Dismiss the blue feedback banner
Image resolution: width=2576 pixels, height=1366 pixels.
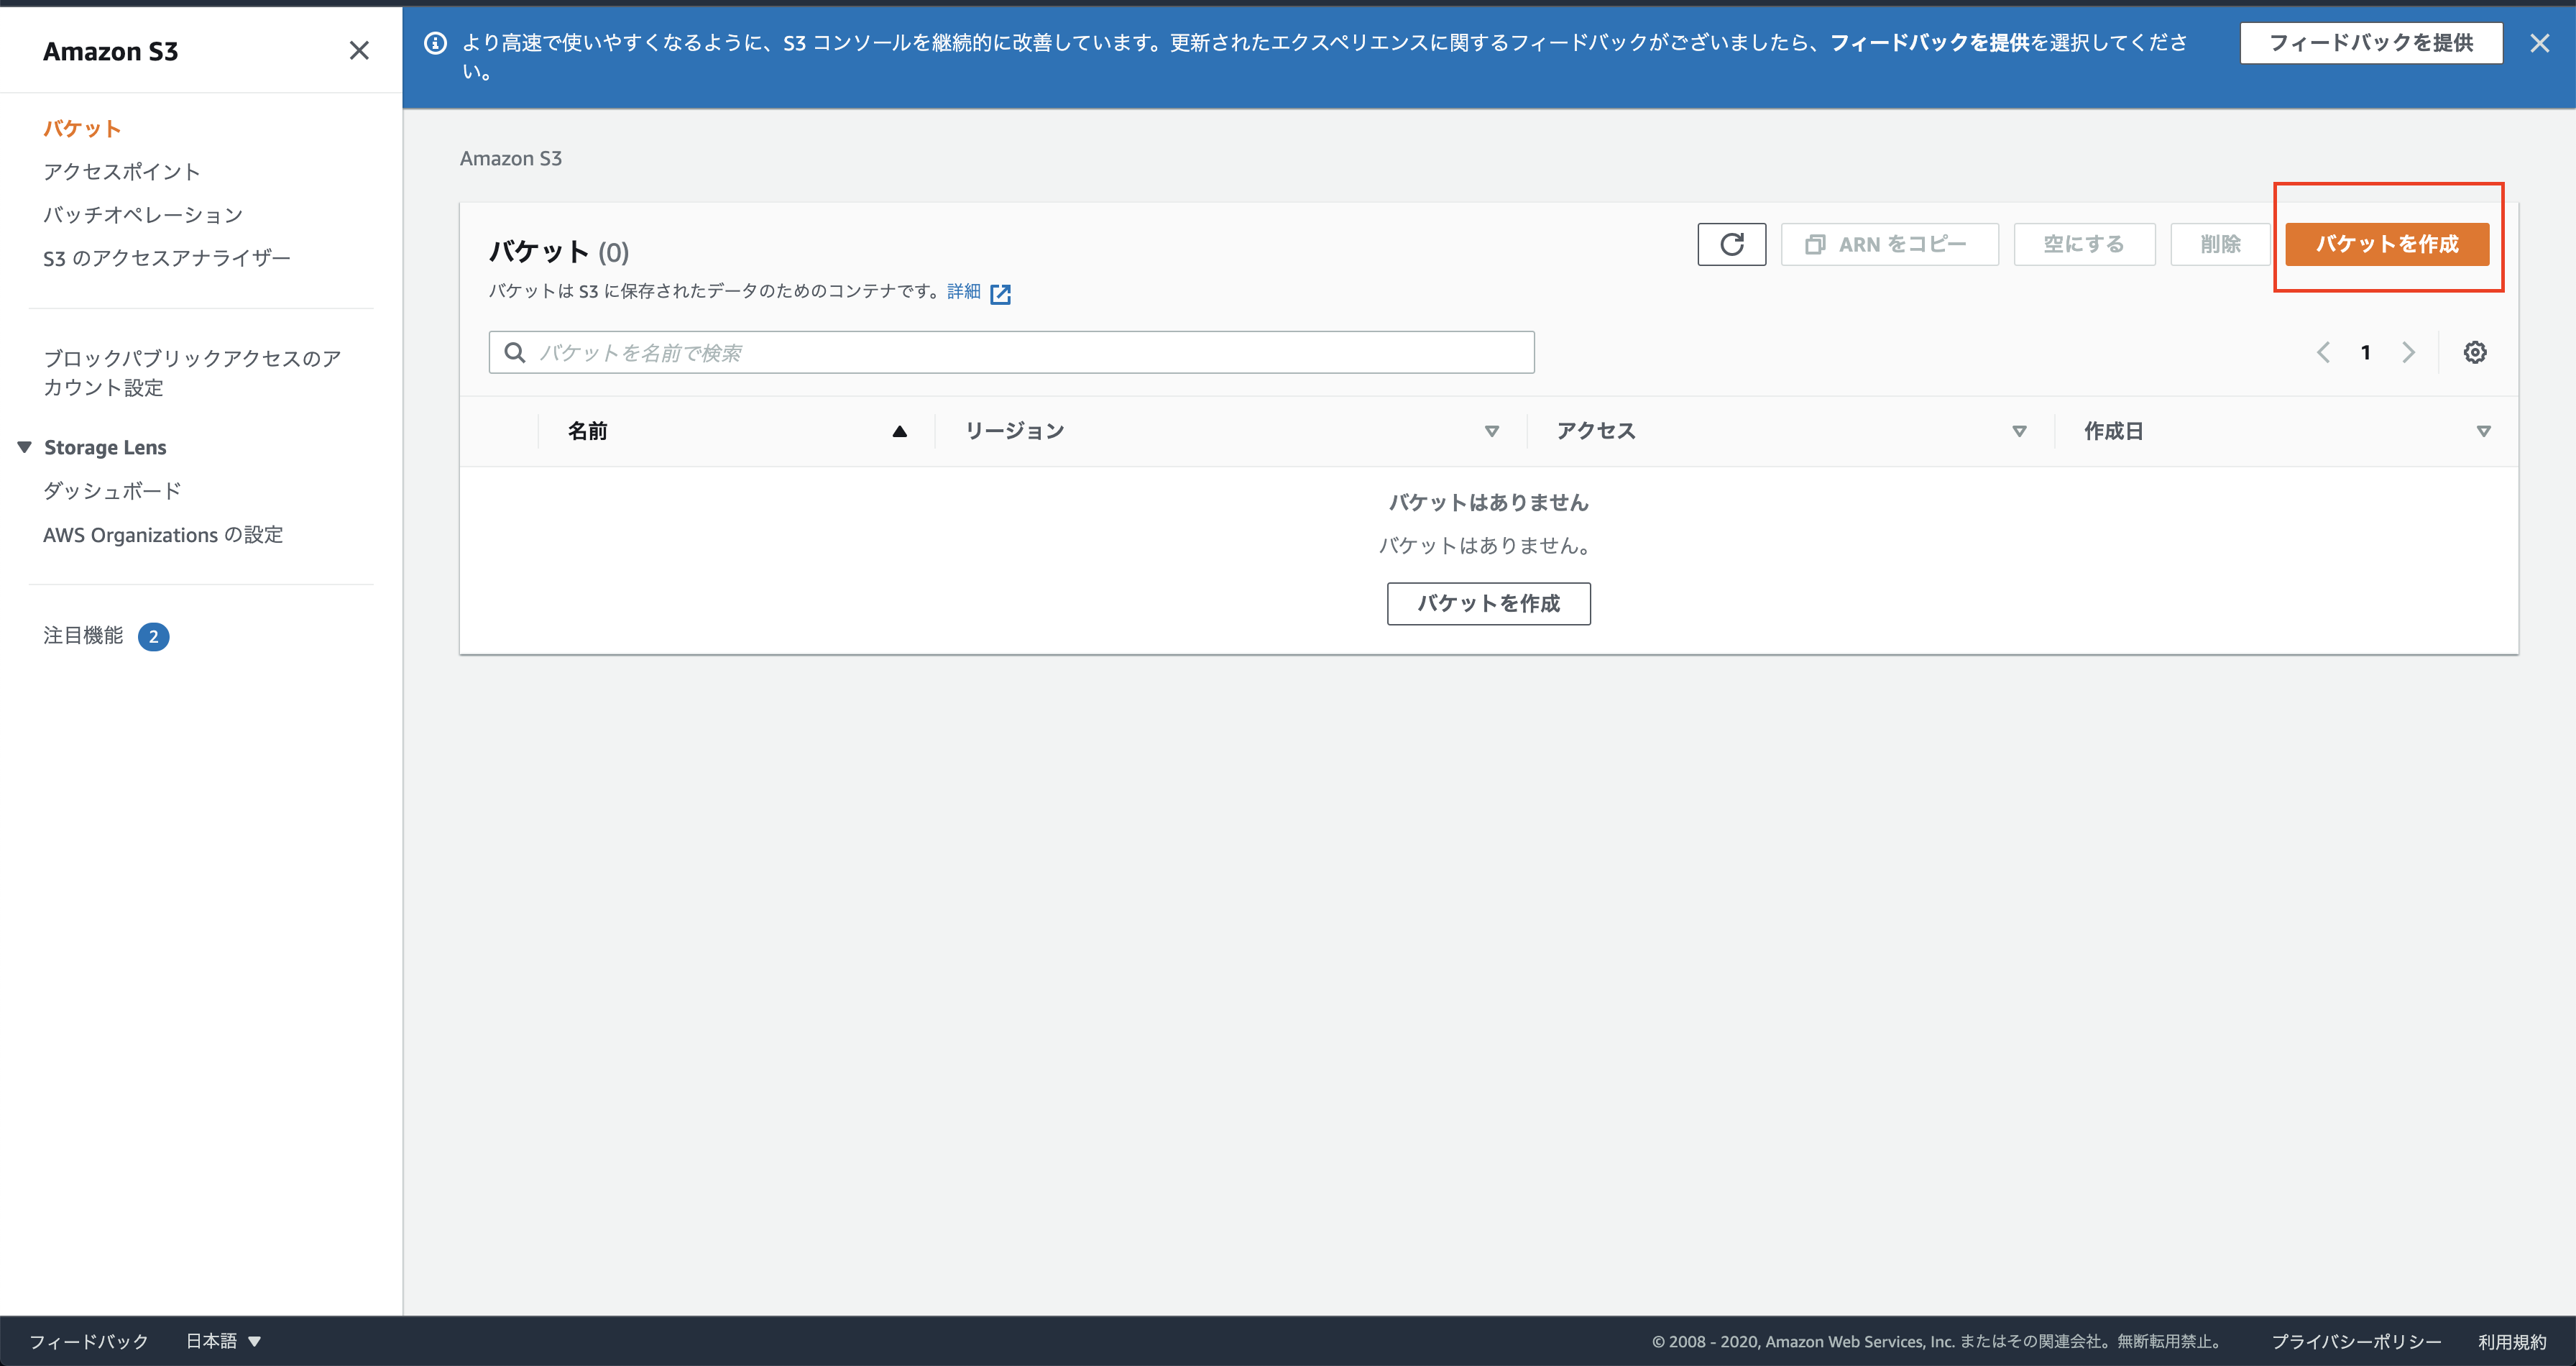point(2539,43)
